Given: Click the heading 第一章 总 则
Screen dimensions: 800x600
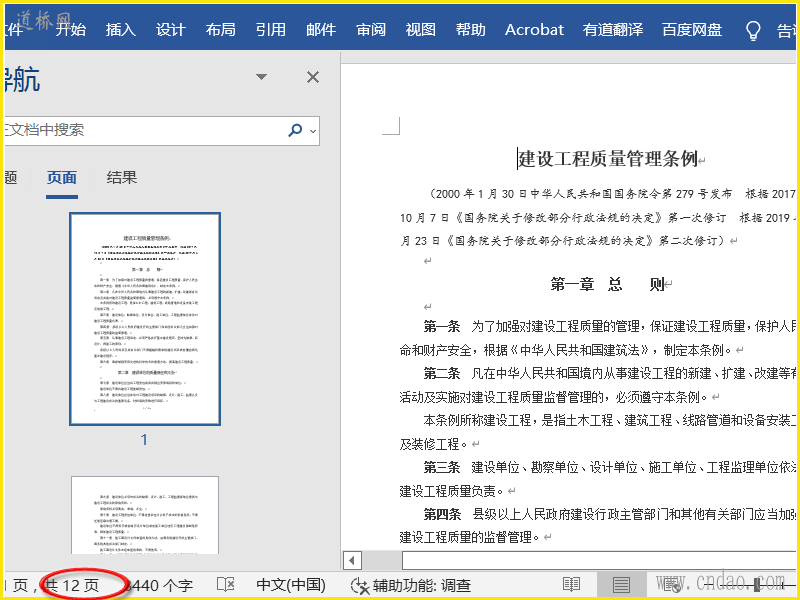Looking at the screenshot, I should [x=607, y=284].
